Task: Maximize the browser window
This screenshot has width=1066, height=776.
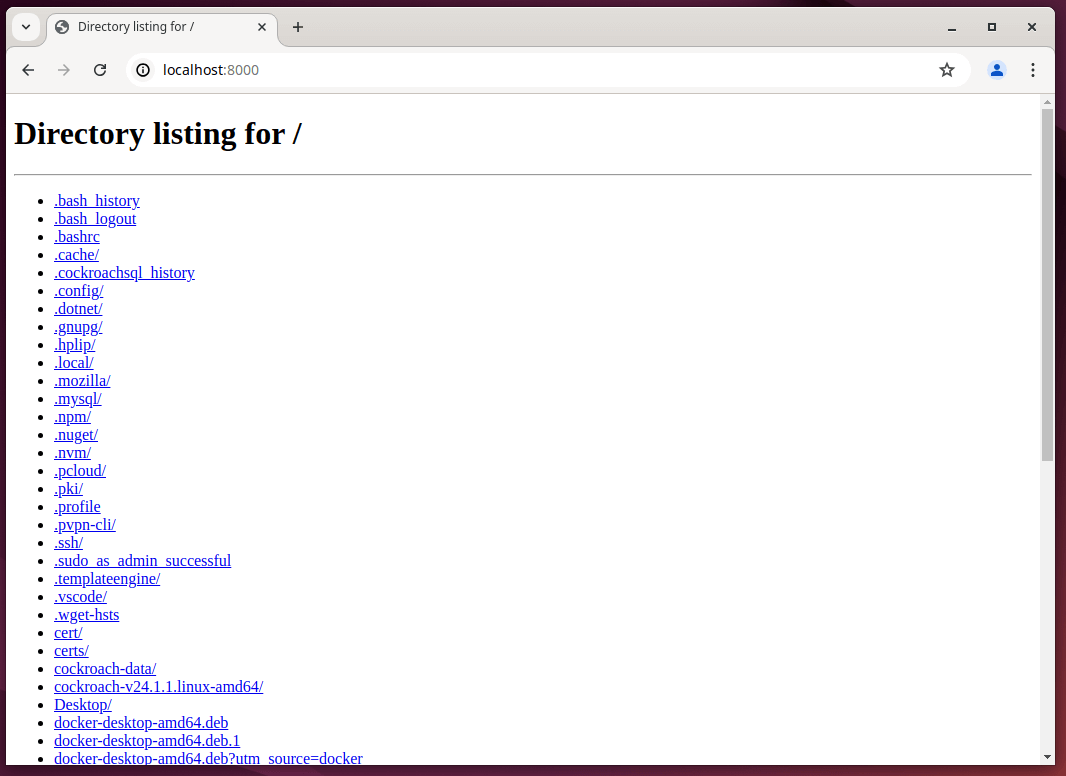Action: (x=992, y=27)
